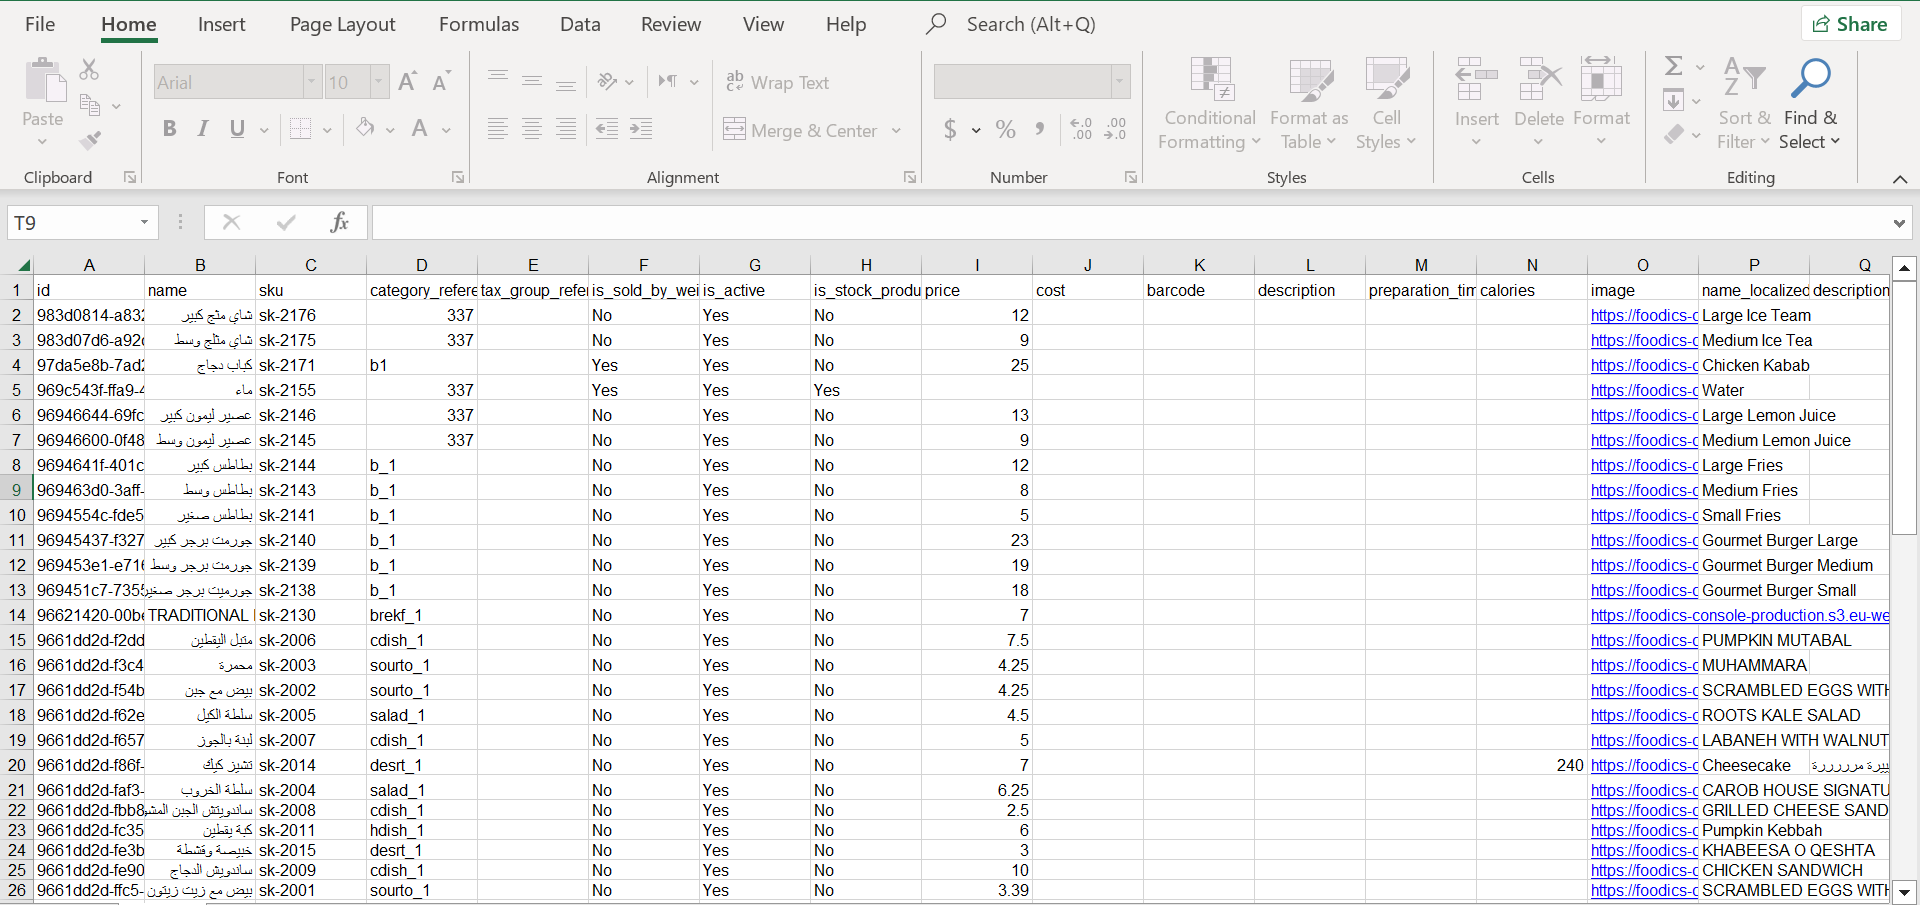Image resolution: width=1920 pixels, height=905 pixels.
Task: Toggle Bold formatting
Action: click(x=169, y=129)
